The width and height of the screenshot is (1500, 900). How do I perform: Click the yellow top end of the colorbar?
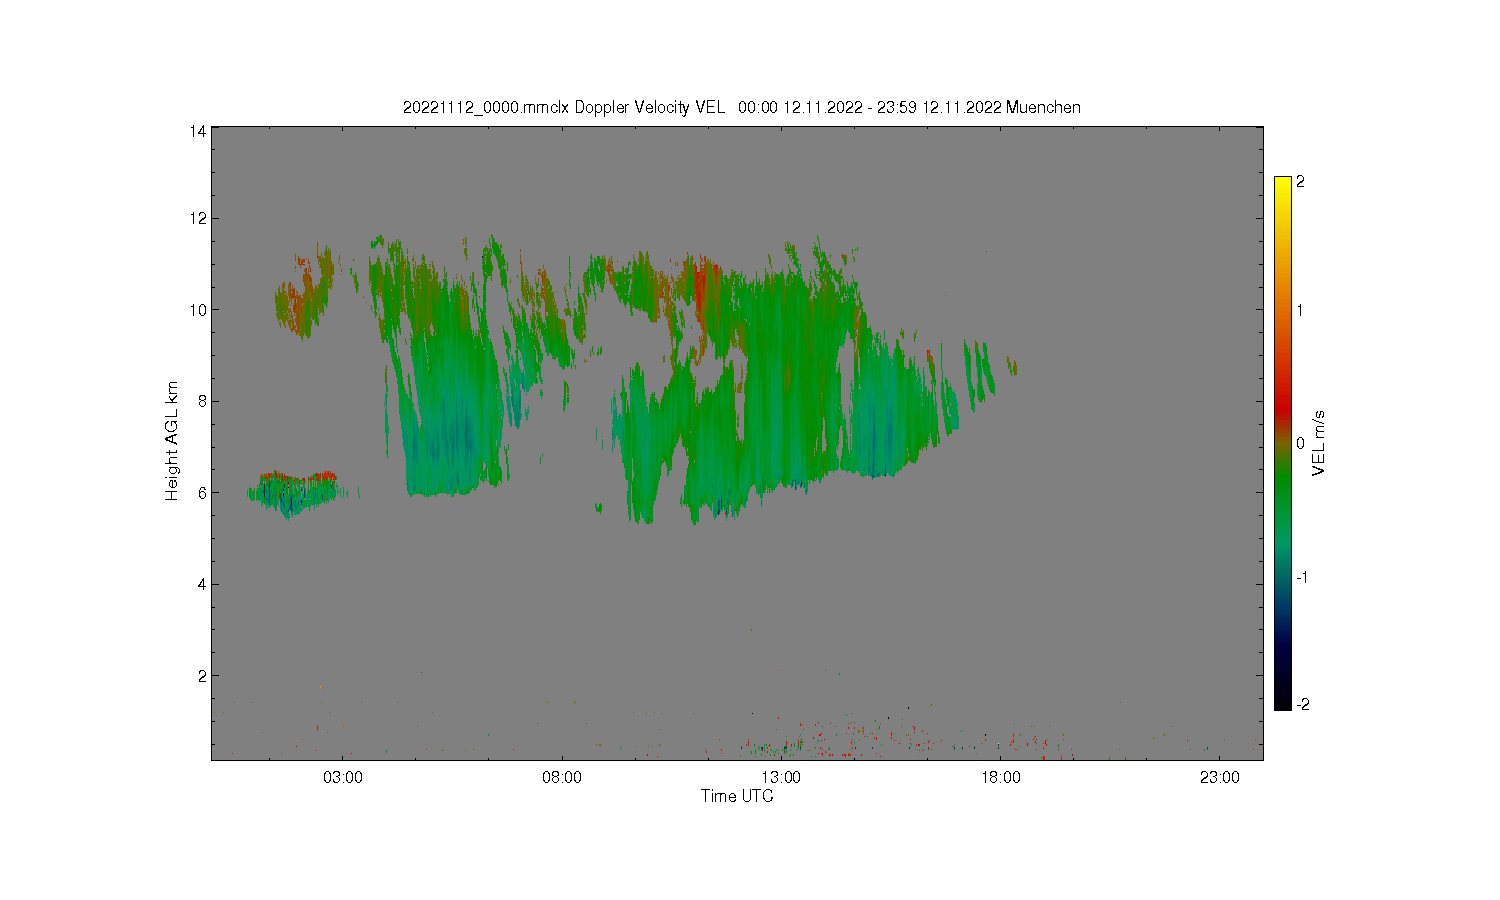pyautogui.click(x=1283, y=183)
